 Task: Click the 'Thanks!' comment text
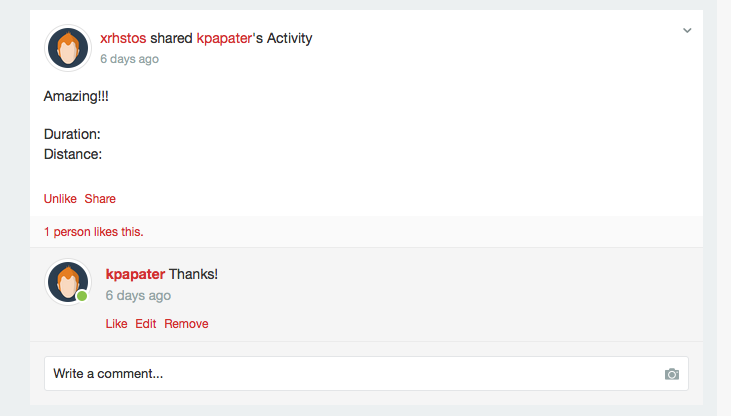[193, 274]
